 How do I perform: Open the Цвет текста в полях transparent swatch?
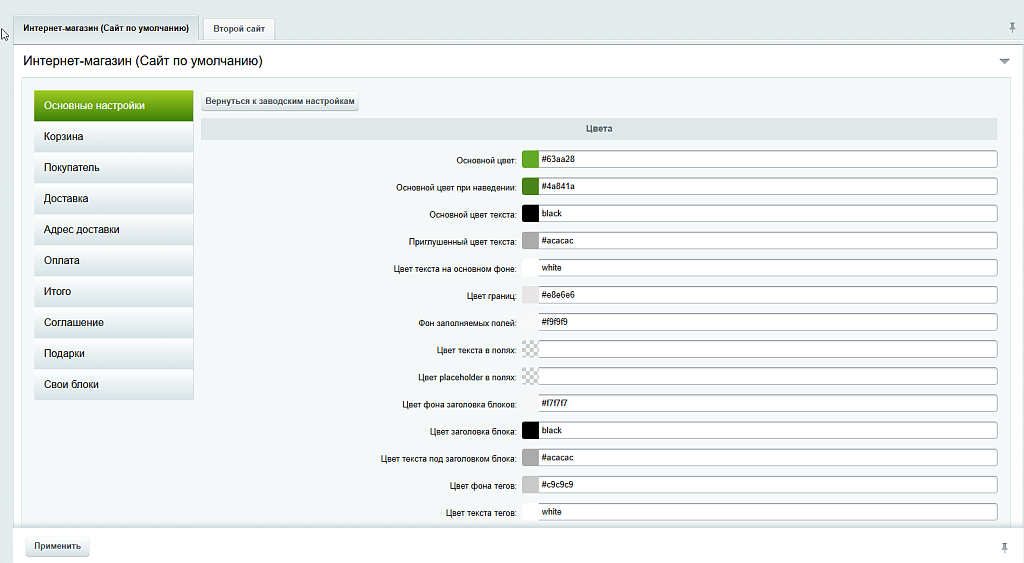(530, 349)
